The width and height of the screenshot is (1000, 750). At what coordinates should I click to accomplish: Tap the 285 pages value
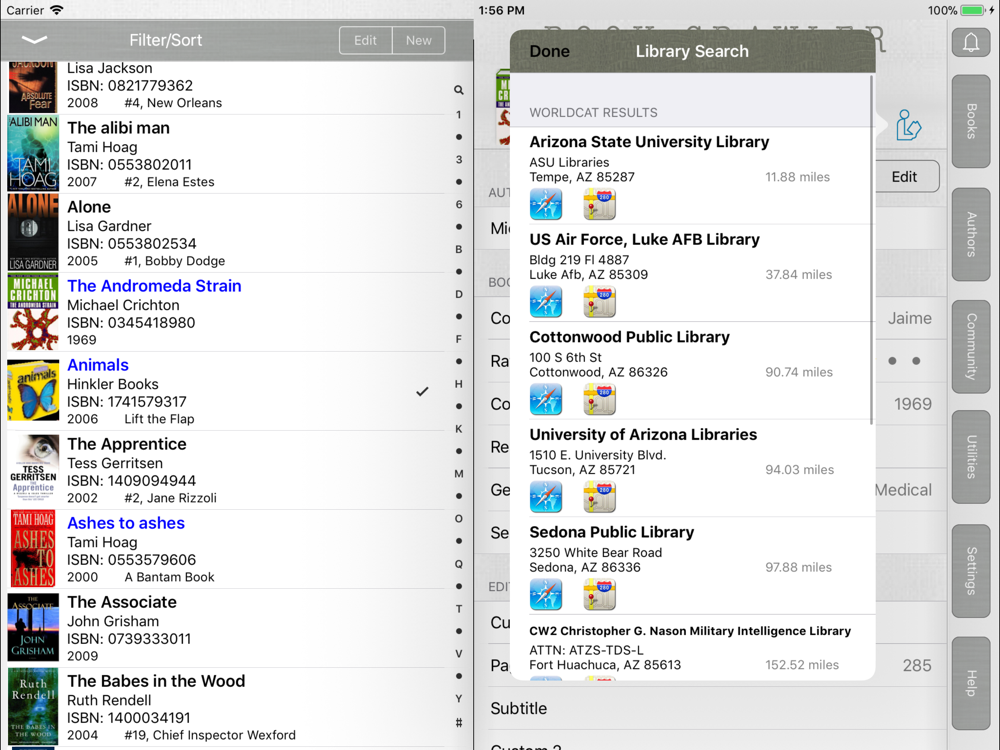917,665
